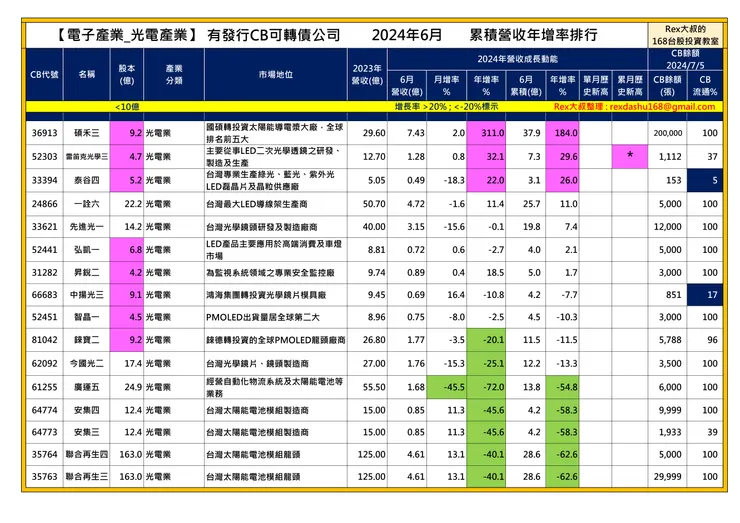Click CB code 64774

[44, 410]
